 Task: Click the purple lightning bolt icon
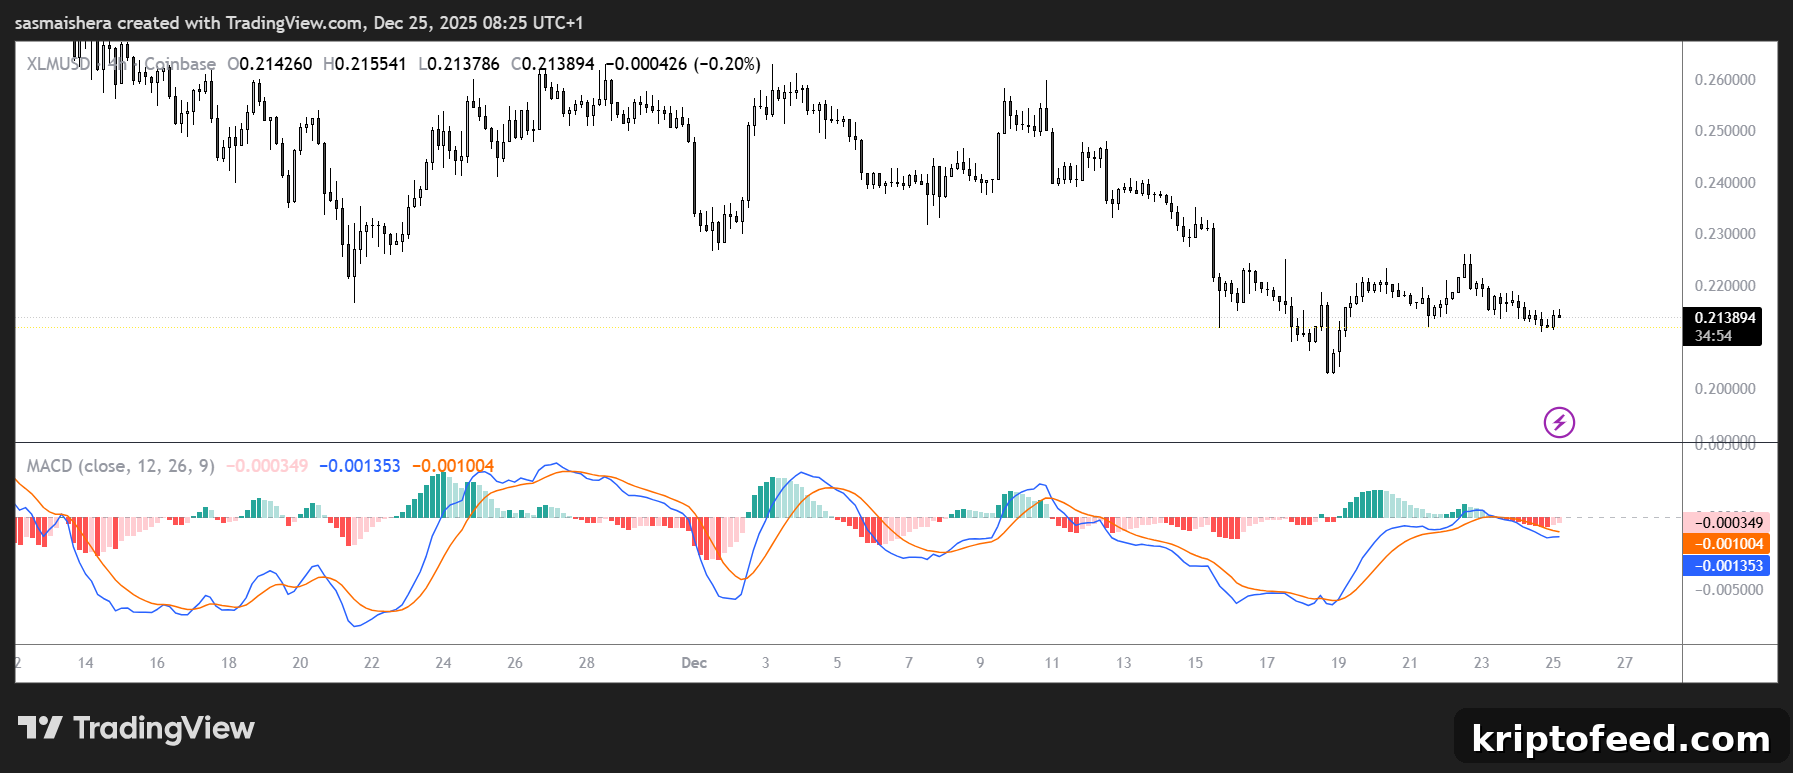click(x=1559, y=423)
